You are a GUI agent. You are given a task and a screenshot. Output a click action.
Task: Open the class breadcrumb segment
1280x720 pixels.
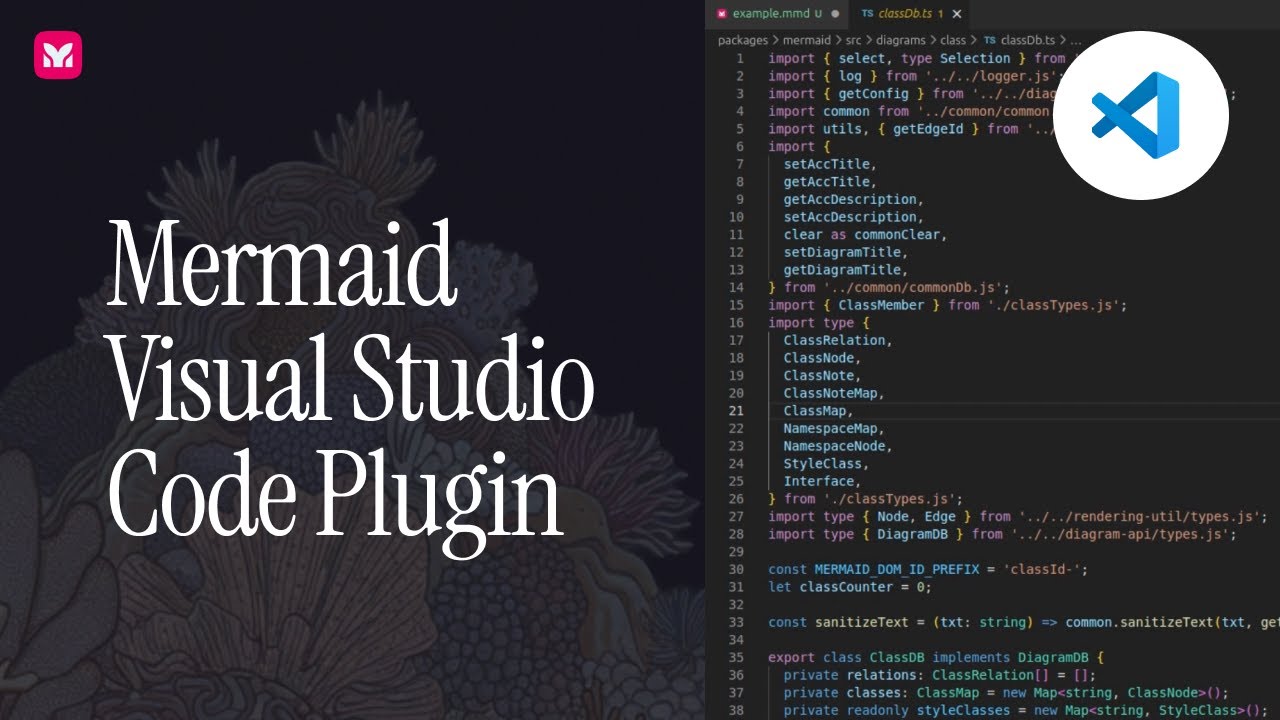click(x=953, y=41)
